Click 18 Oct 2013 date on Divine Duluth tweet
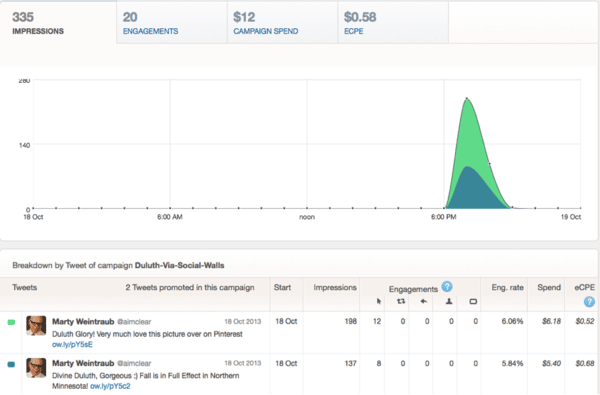Image resolution: width=600 pixels, height=395 pixels. [x=243, y=363]
